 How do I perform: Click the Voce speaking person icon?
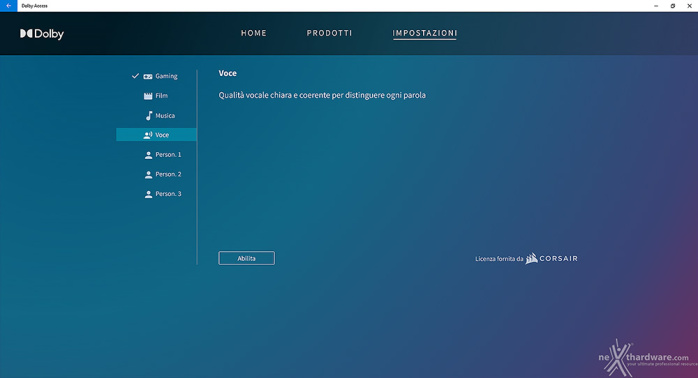pos(148,135)
